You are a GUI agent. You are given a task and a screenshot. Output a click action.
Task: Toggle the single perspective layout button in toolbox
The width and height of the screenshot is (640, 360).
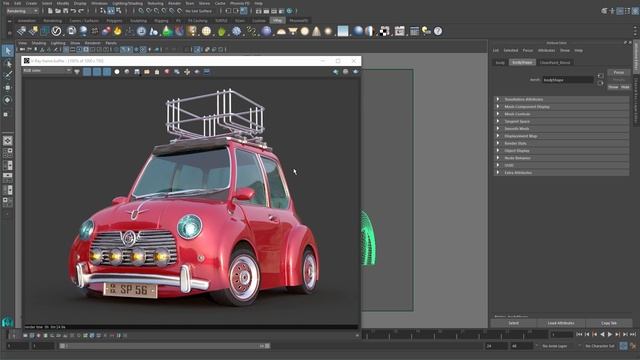[8, 141]
